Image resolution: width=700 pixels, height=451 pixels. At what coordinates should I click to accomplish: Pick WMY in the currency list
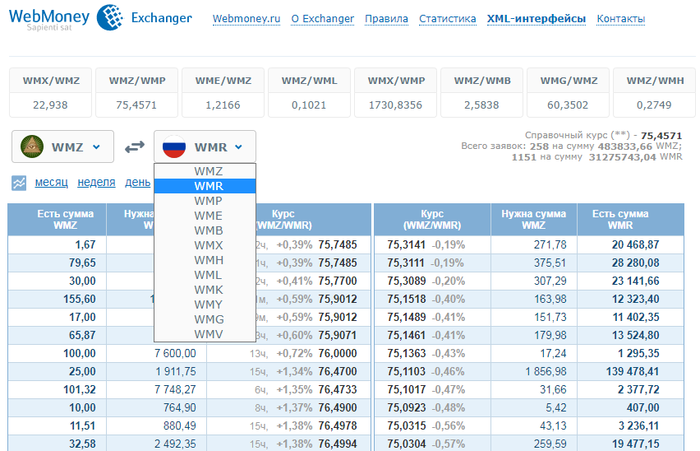tap(205, 305)
